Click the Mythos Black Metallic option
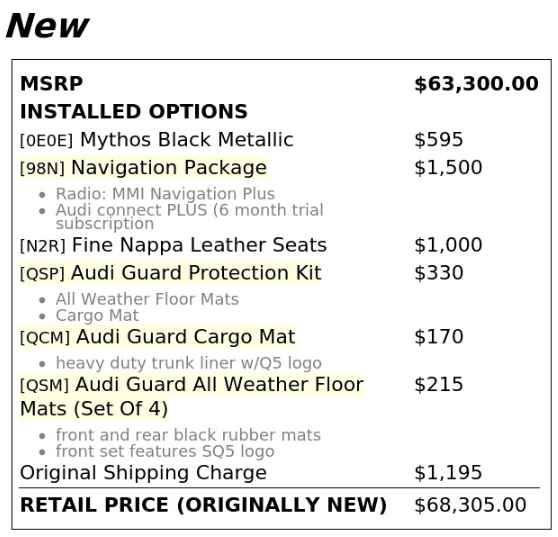The image size is (558, 537). tap(157, 139)
